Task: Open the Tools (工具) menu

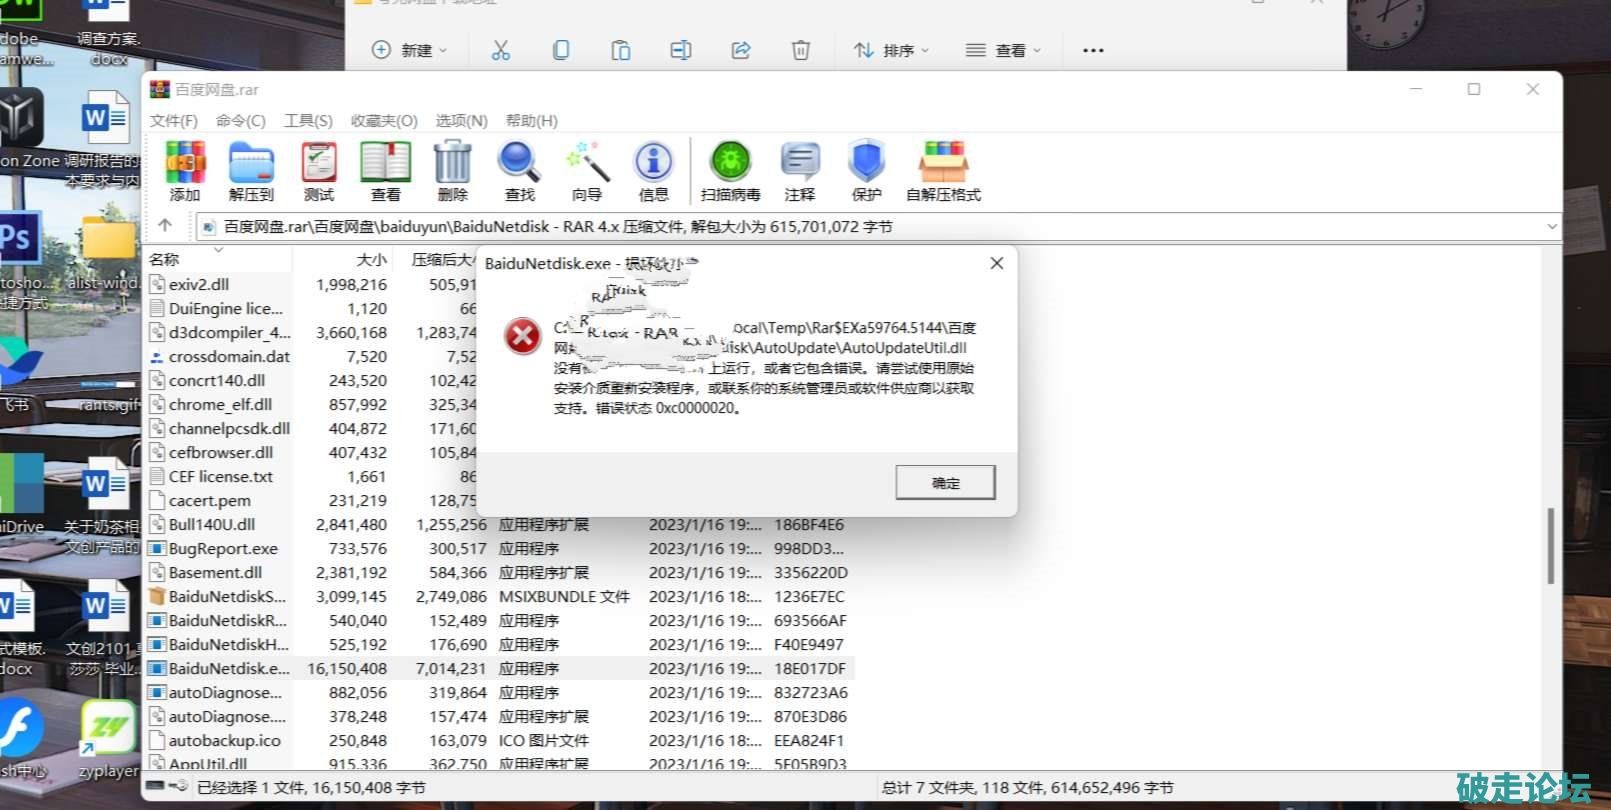Action: tap(308, 121)
